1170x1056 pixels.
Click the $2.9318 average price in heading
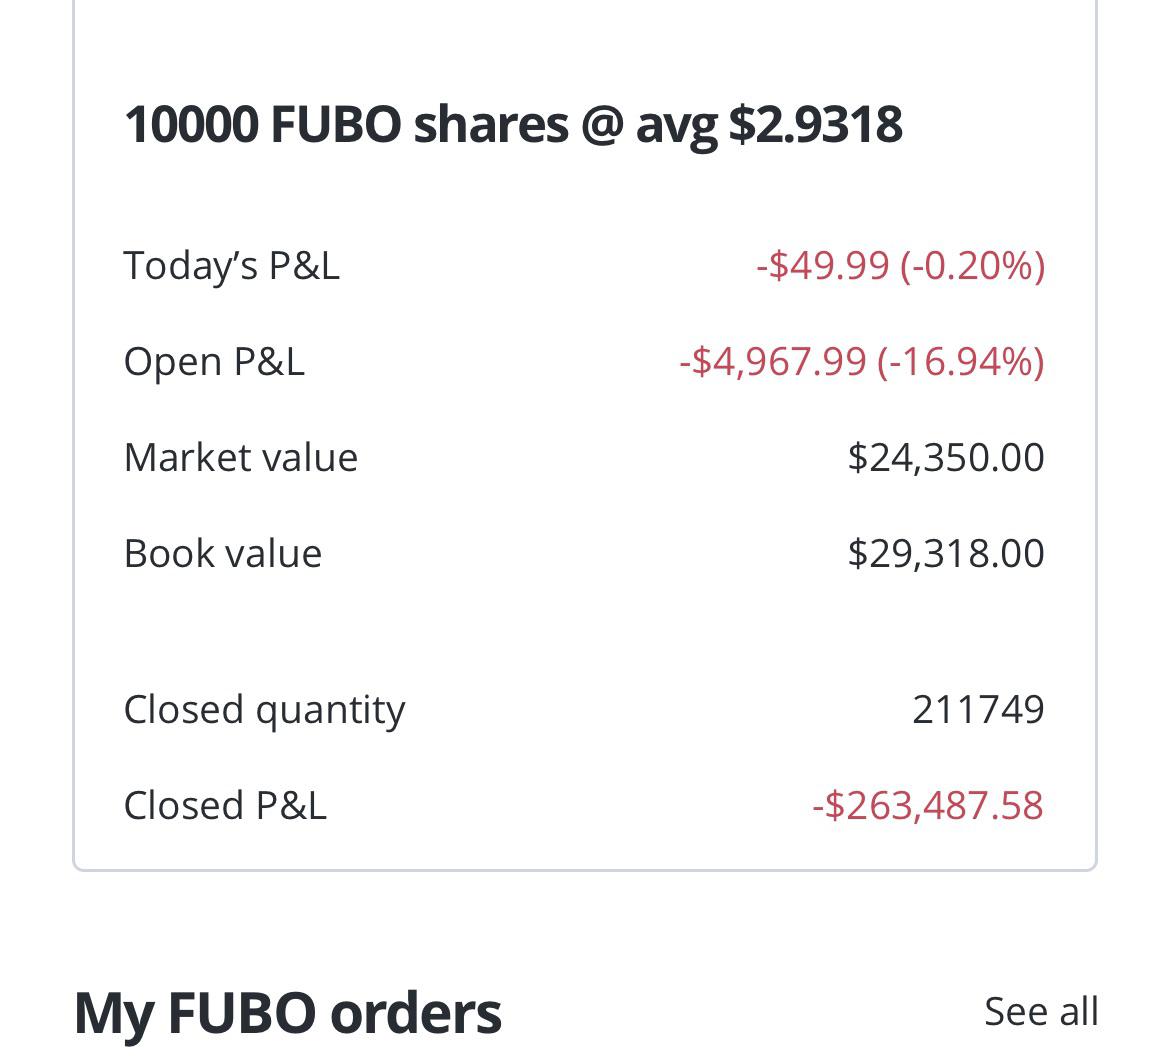[815, 124]
